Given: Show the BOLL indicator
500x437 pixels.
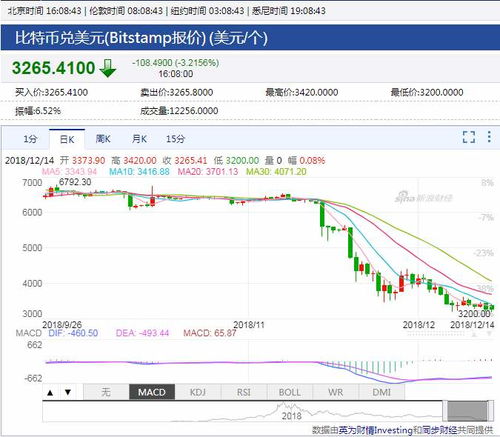Looking at the screenshot, I should click(290, 392).
